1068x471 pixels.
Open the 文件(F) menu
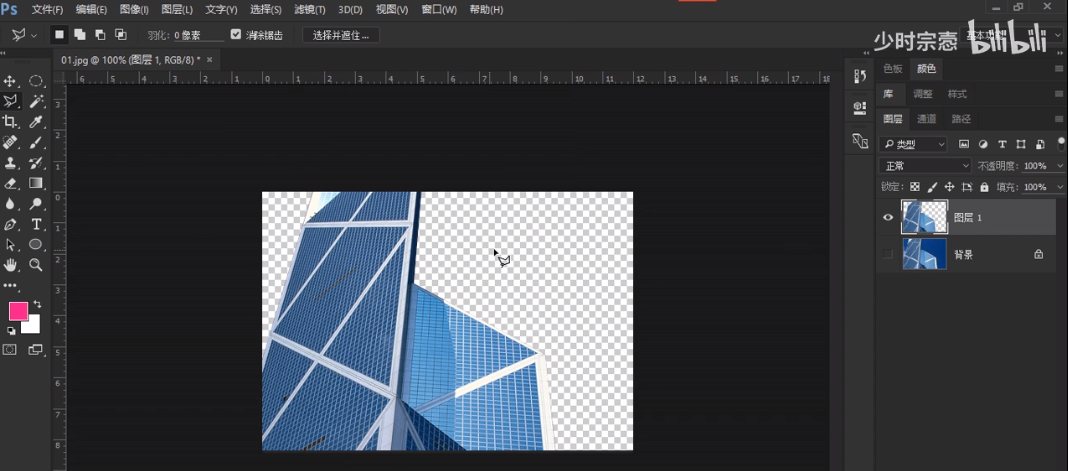pos(48,10)
